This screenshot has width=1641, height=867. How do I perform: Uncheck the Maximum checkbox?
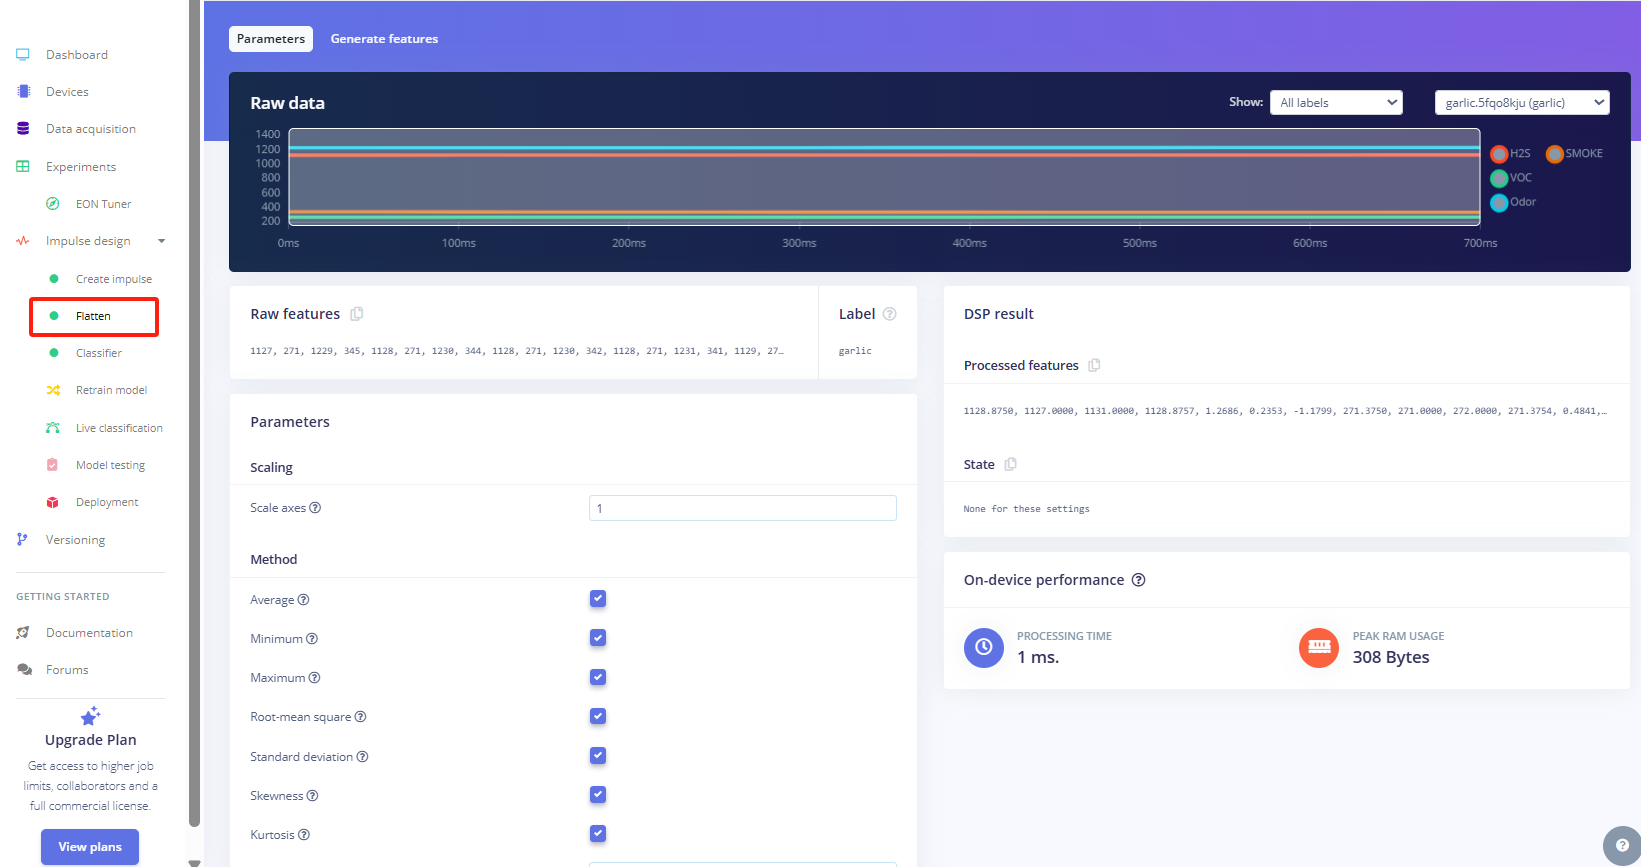pos(598,677)
